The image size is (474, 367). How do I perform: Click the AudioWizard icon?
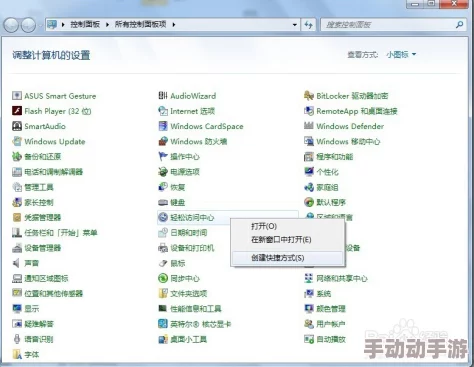coord(163,96)
